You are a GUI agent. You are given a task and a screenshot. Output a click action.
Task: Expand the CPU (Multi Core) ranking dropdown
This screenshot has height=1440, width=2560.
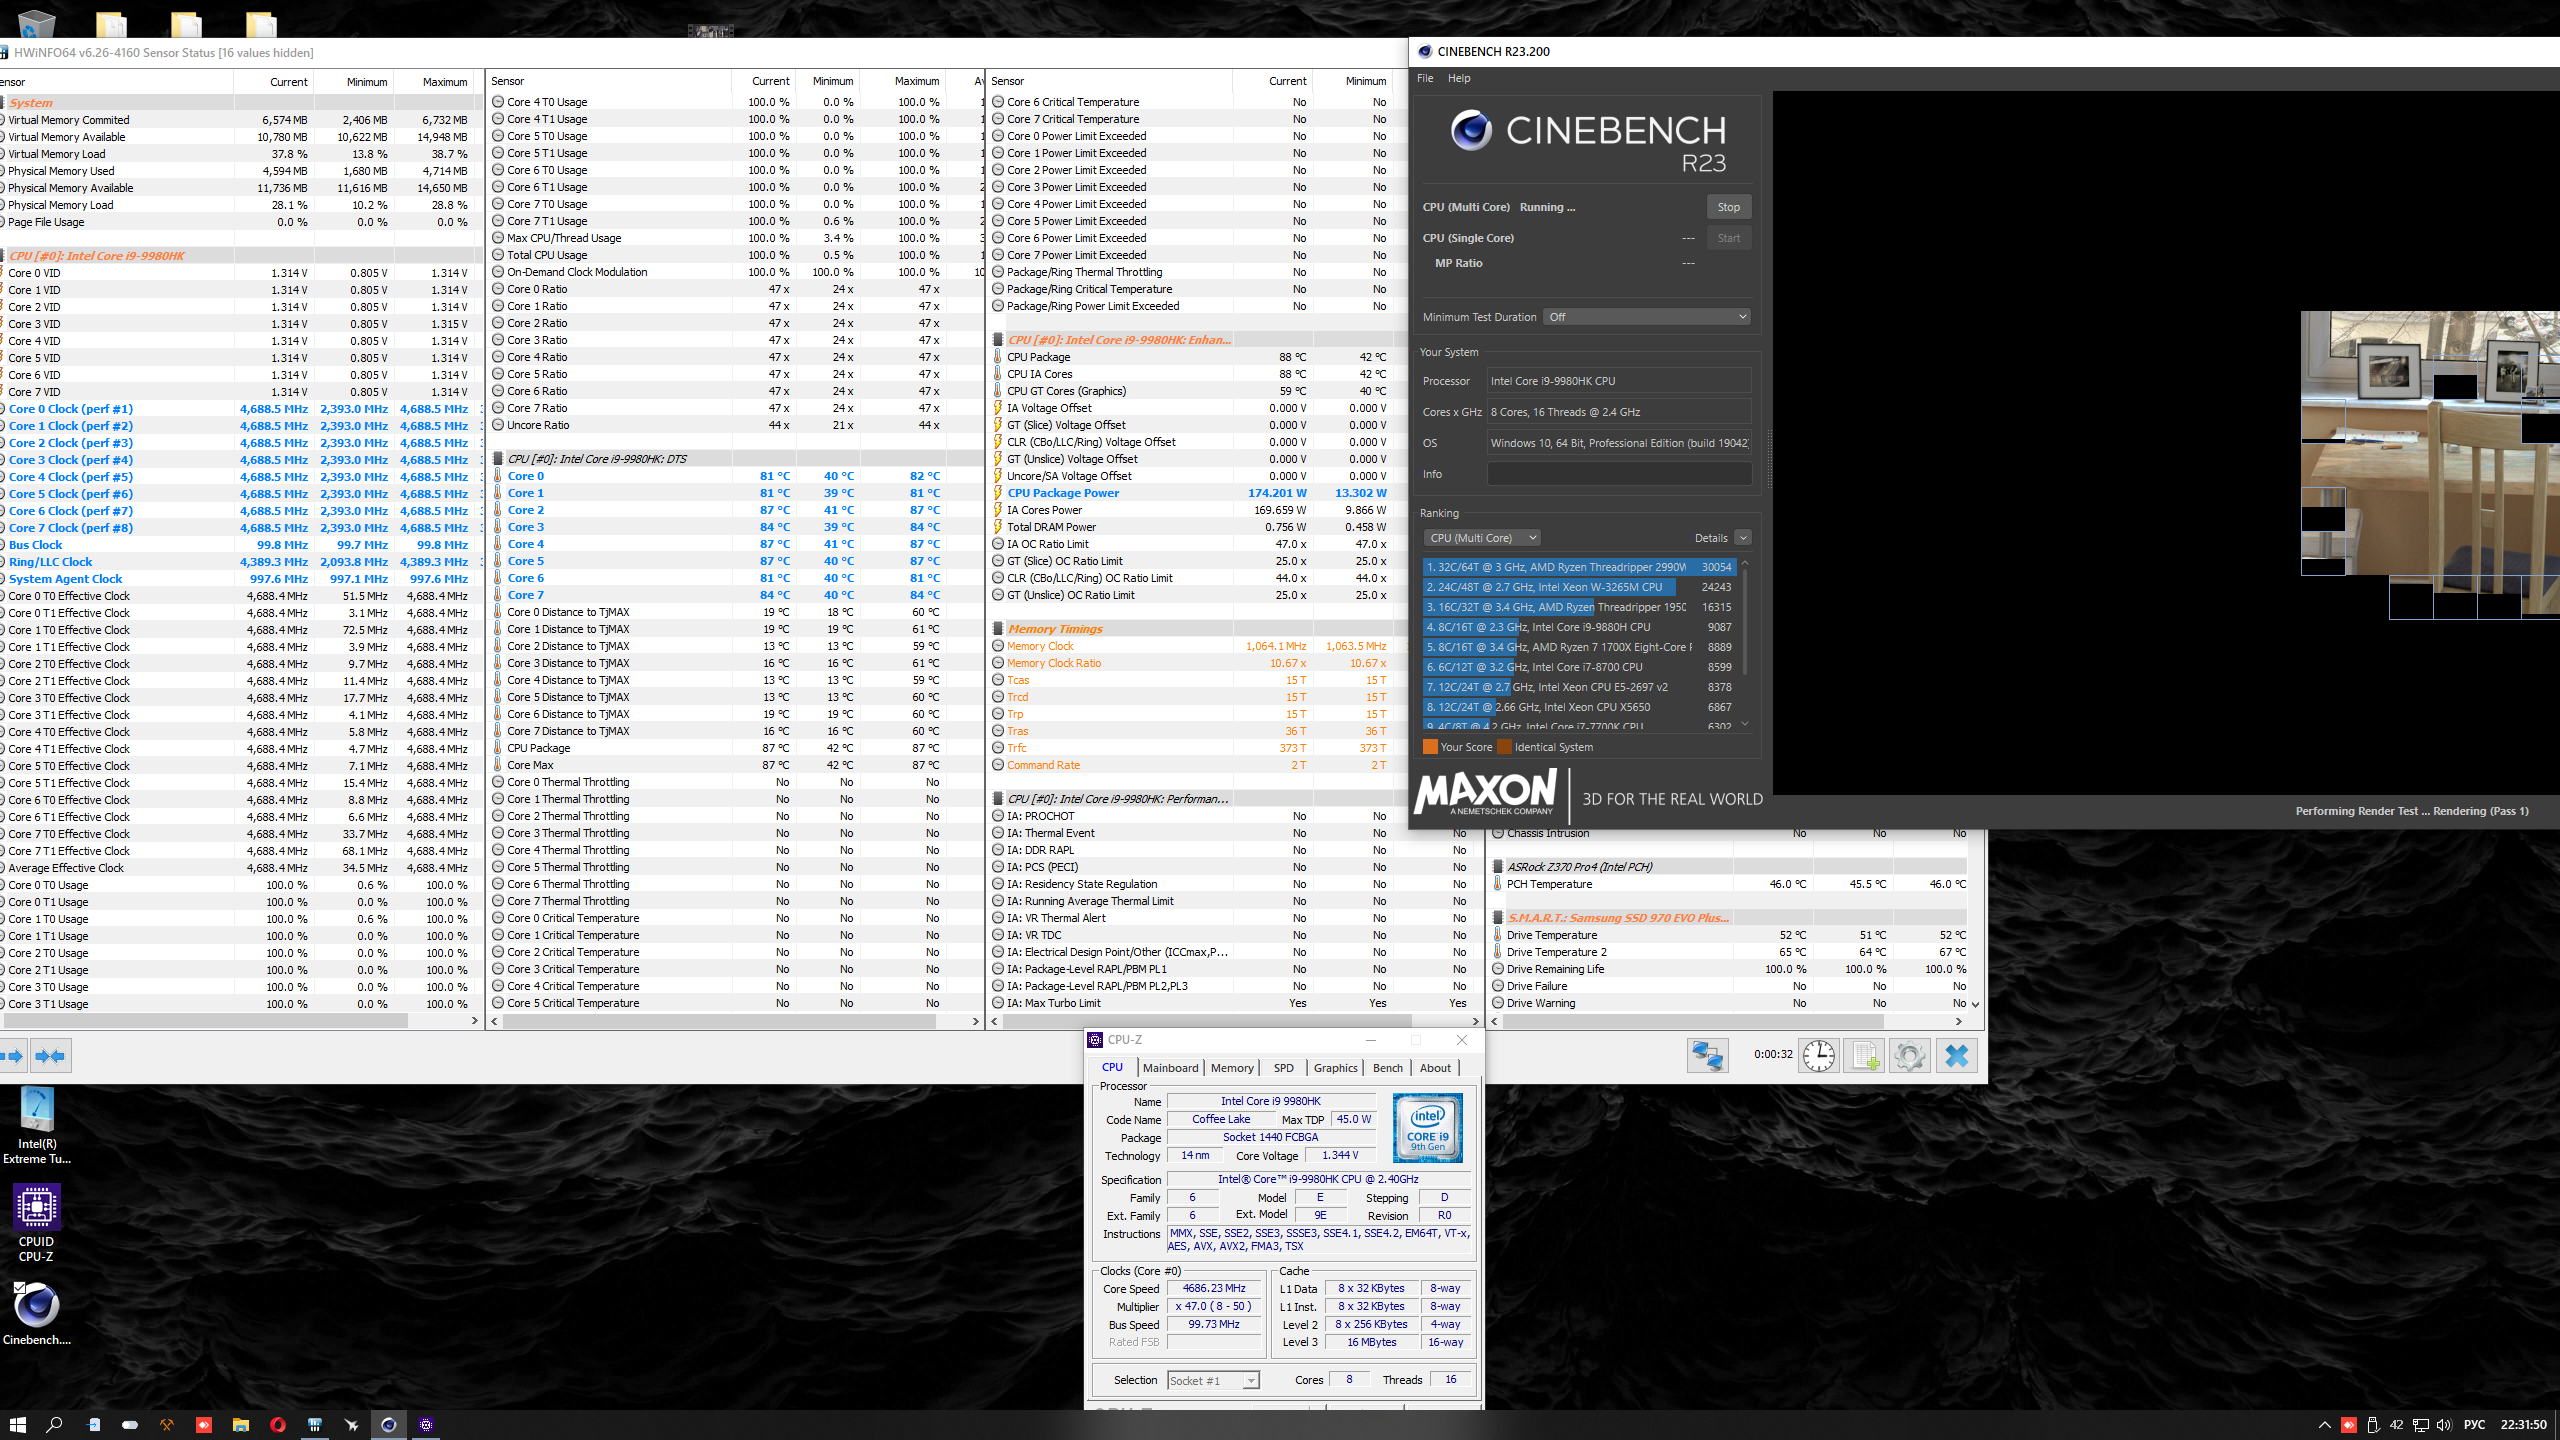[1482, 538]
